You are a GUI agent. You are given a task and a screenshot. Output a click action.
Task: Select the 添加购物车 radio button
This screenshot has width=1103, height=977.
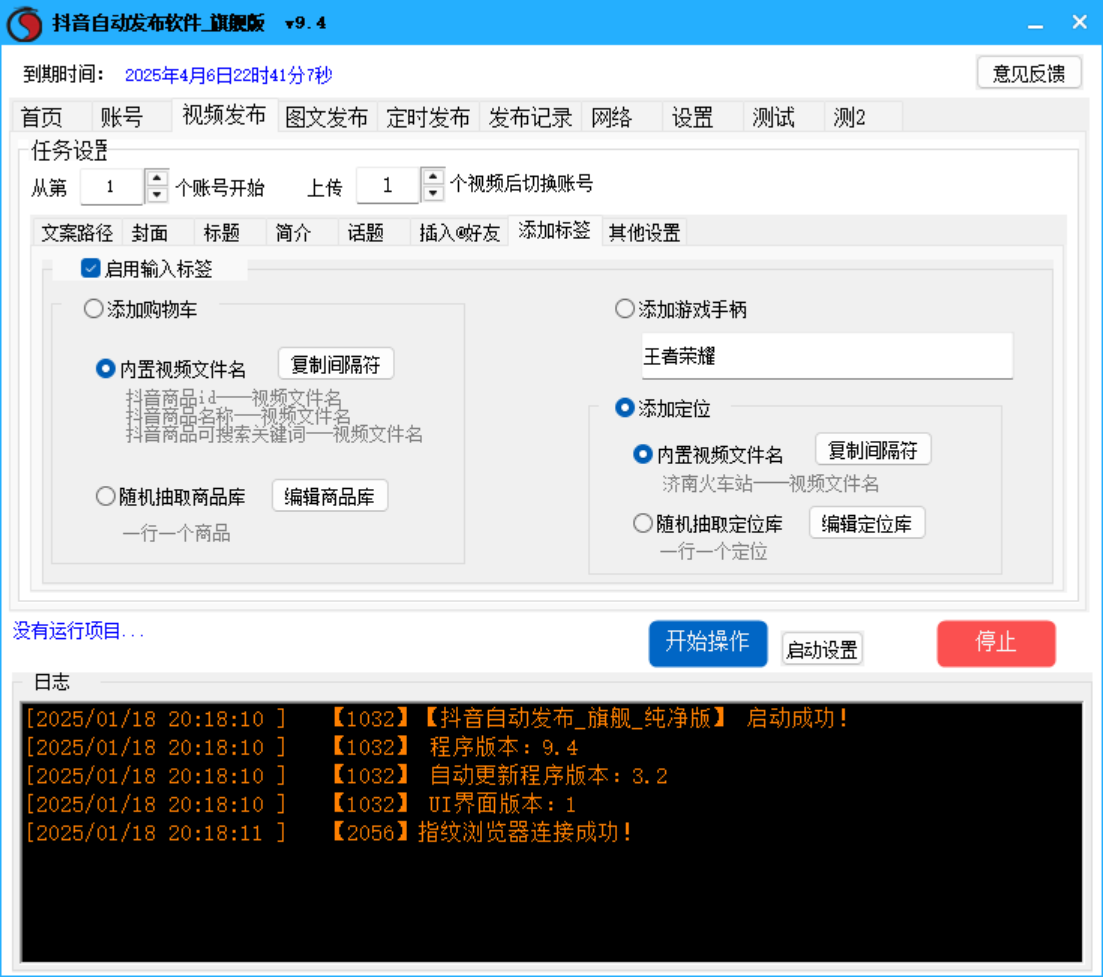[x=94, y=309]
